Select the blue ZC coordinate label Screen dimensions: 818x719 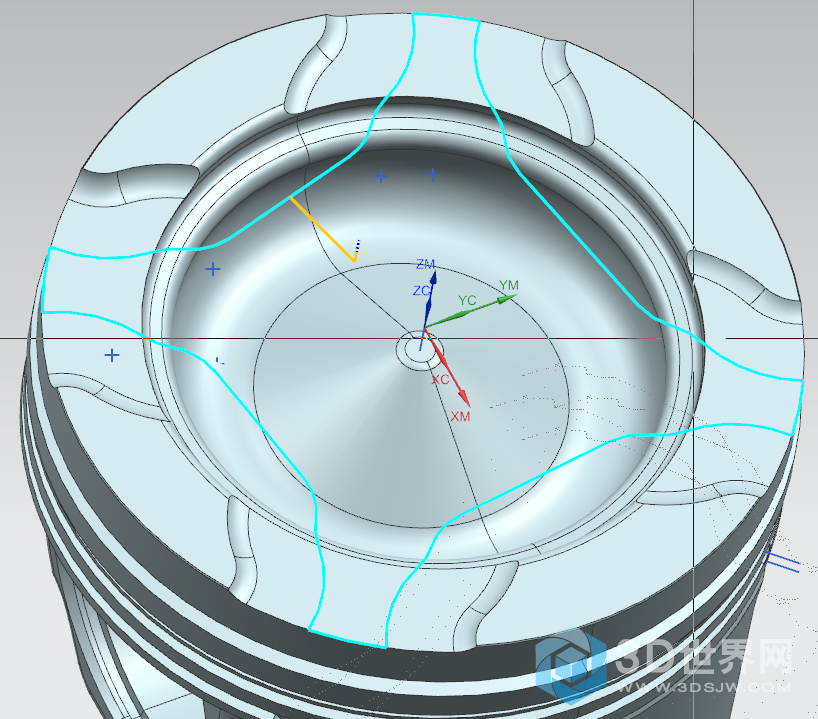422,291
